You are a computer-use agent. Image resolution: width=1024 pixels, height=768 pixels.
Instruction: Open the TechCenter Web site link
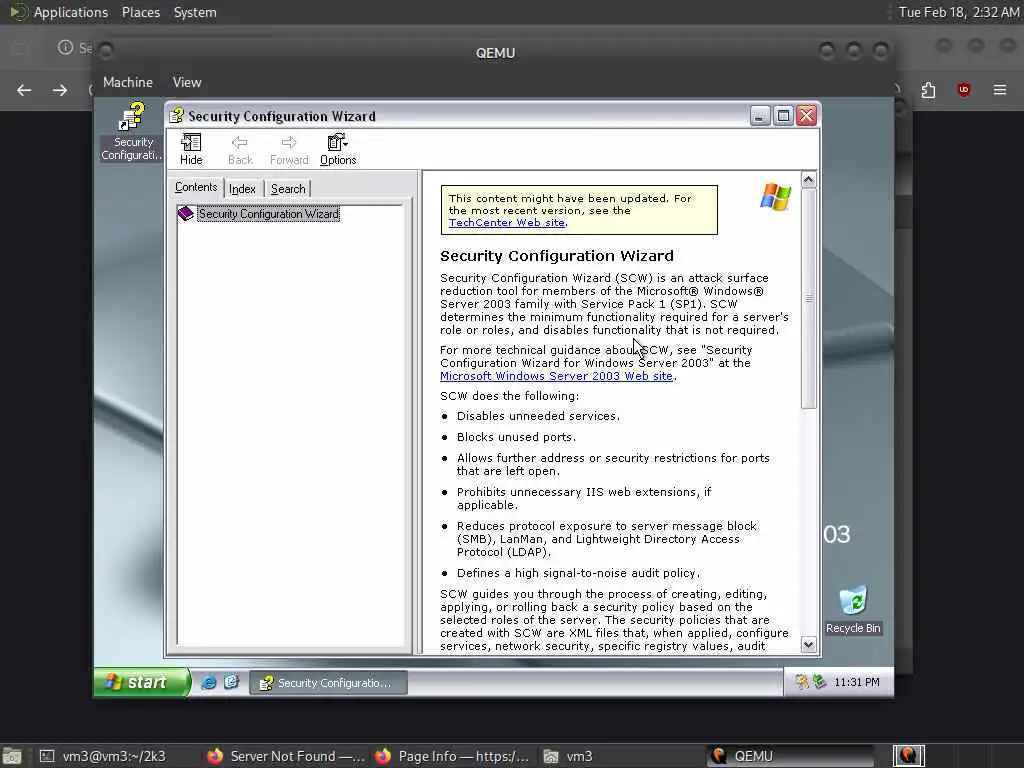pos(506,223)
